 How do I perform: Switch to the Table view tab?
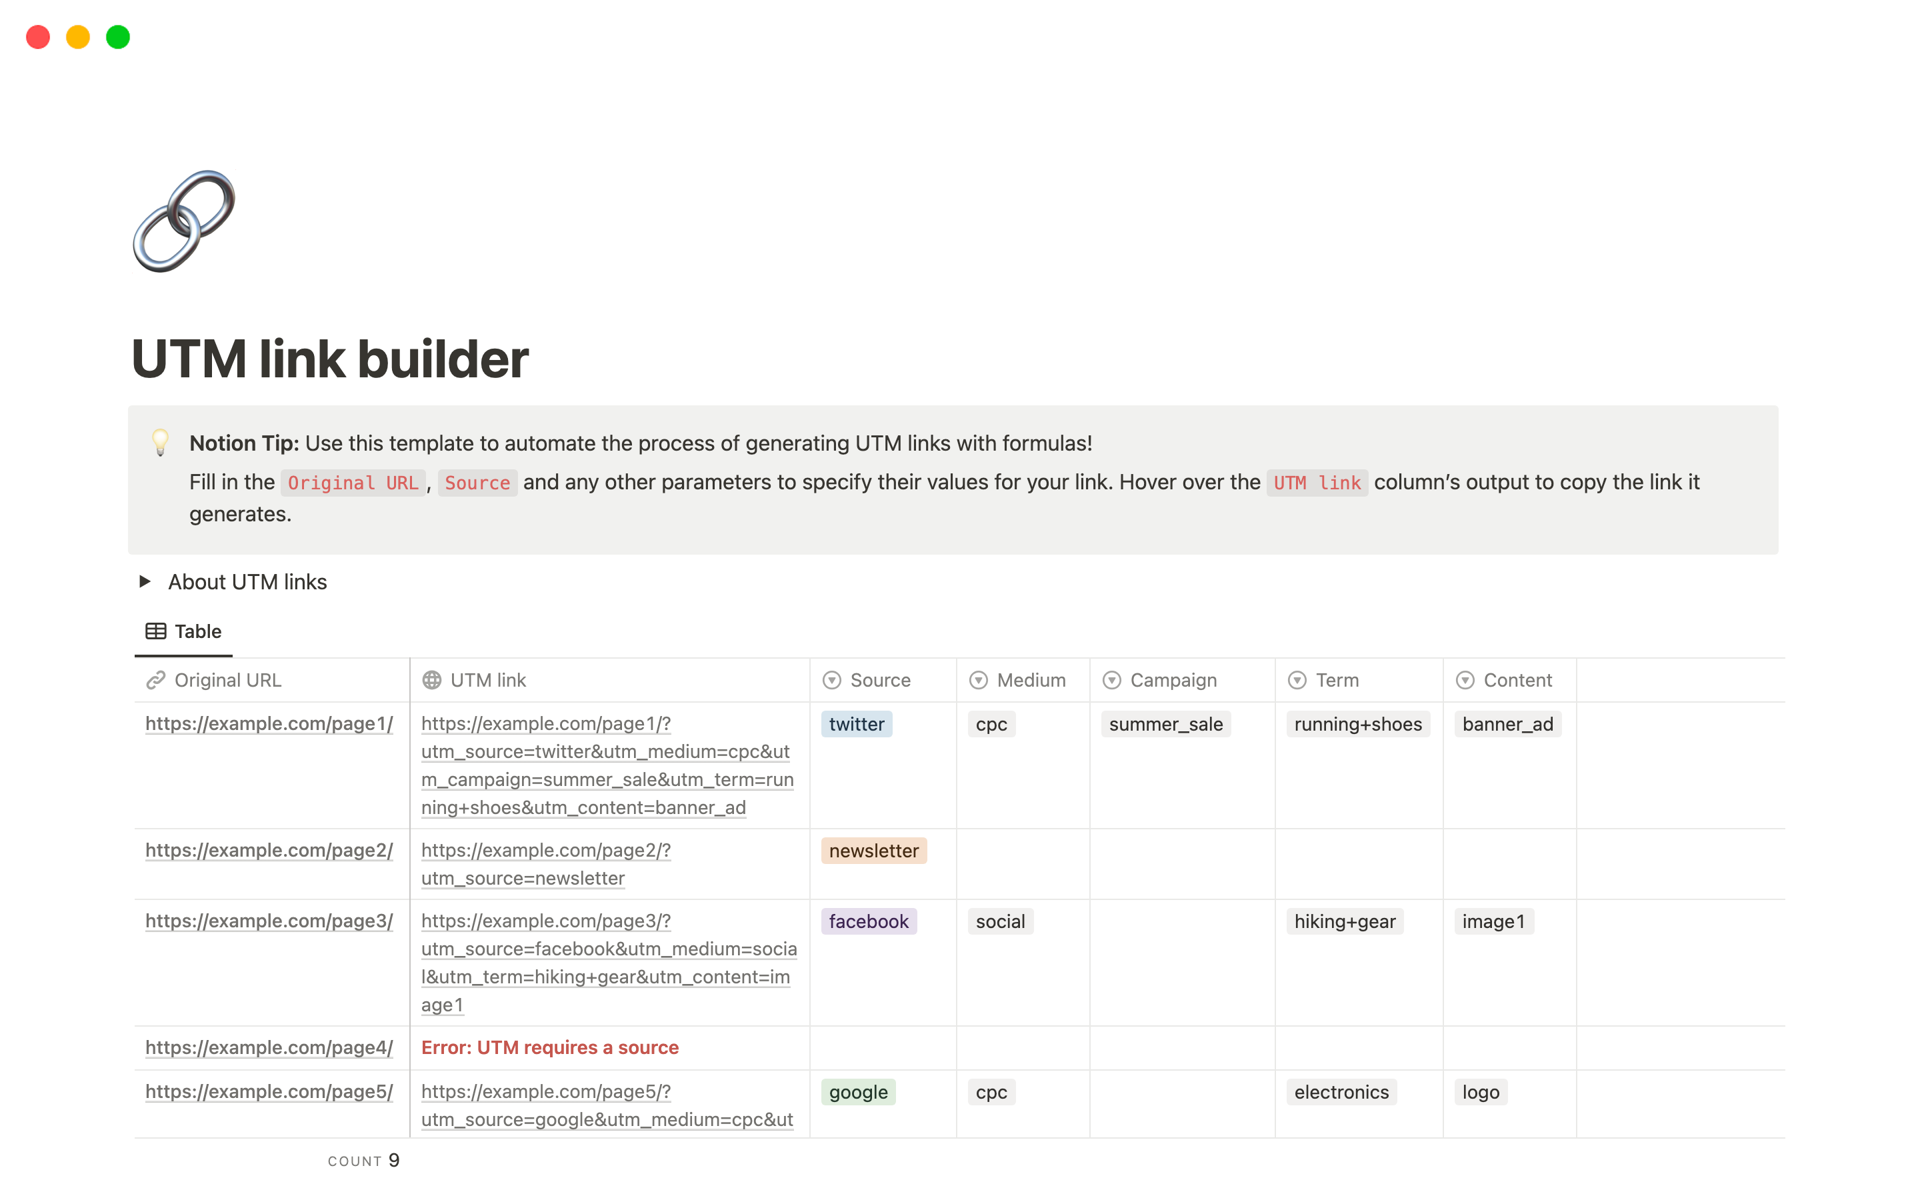point(183,631)
